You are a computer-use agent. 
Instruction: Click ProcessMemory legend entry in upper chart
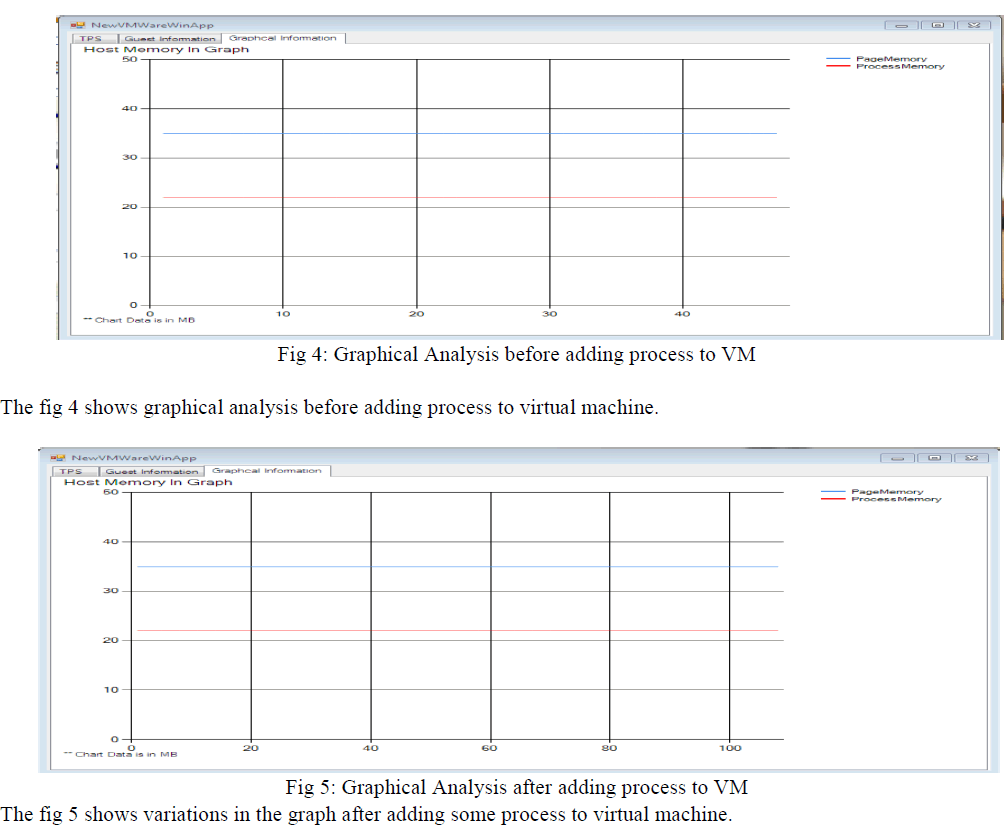coord(899,67)
